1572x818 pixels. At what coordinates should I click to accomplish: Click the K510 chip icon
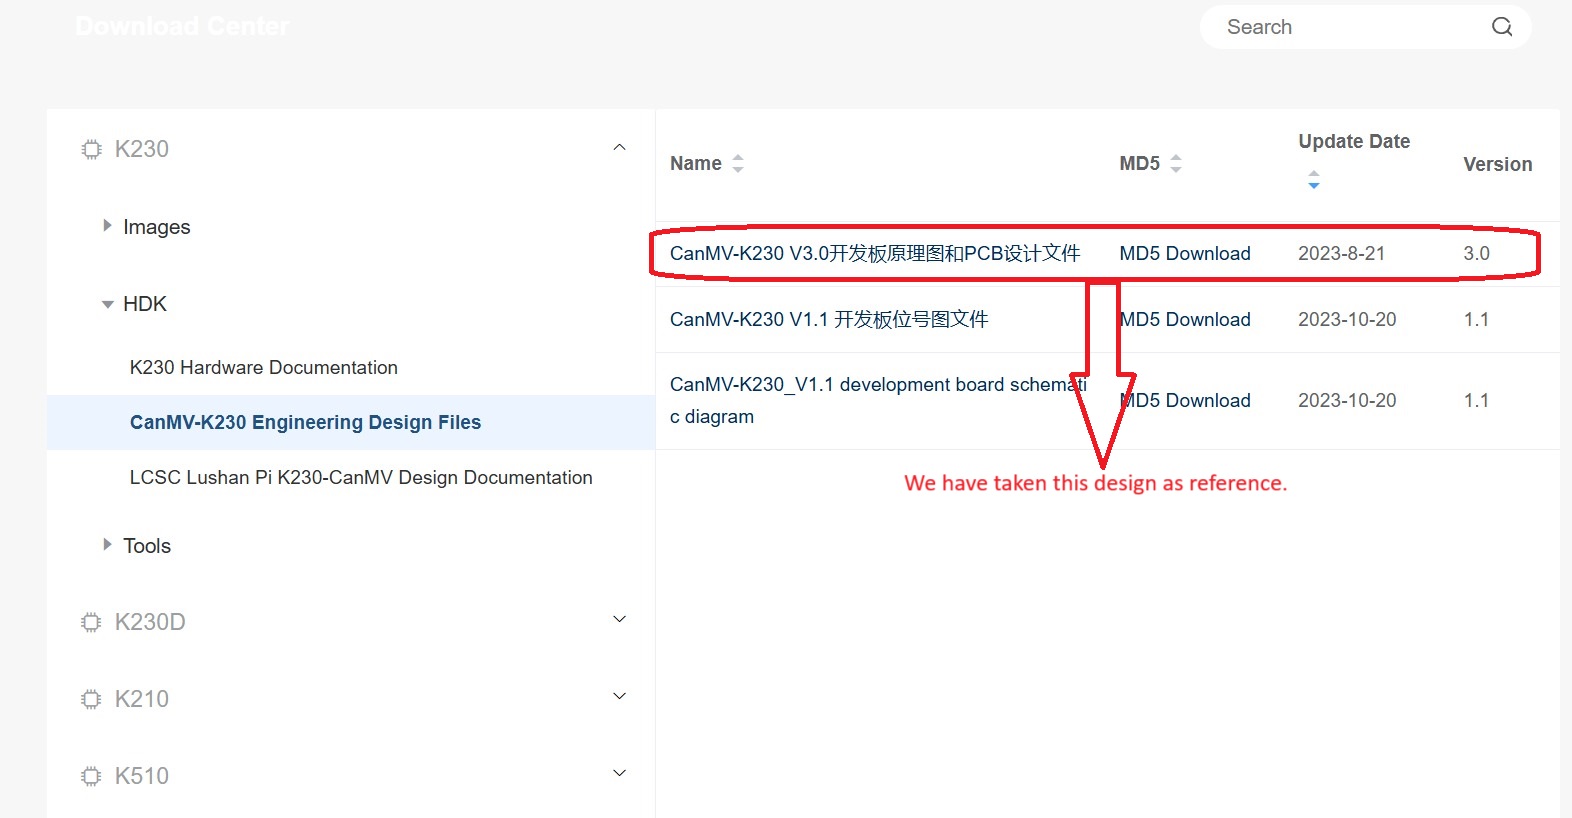(x=91, y=776)
